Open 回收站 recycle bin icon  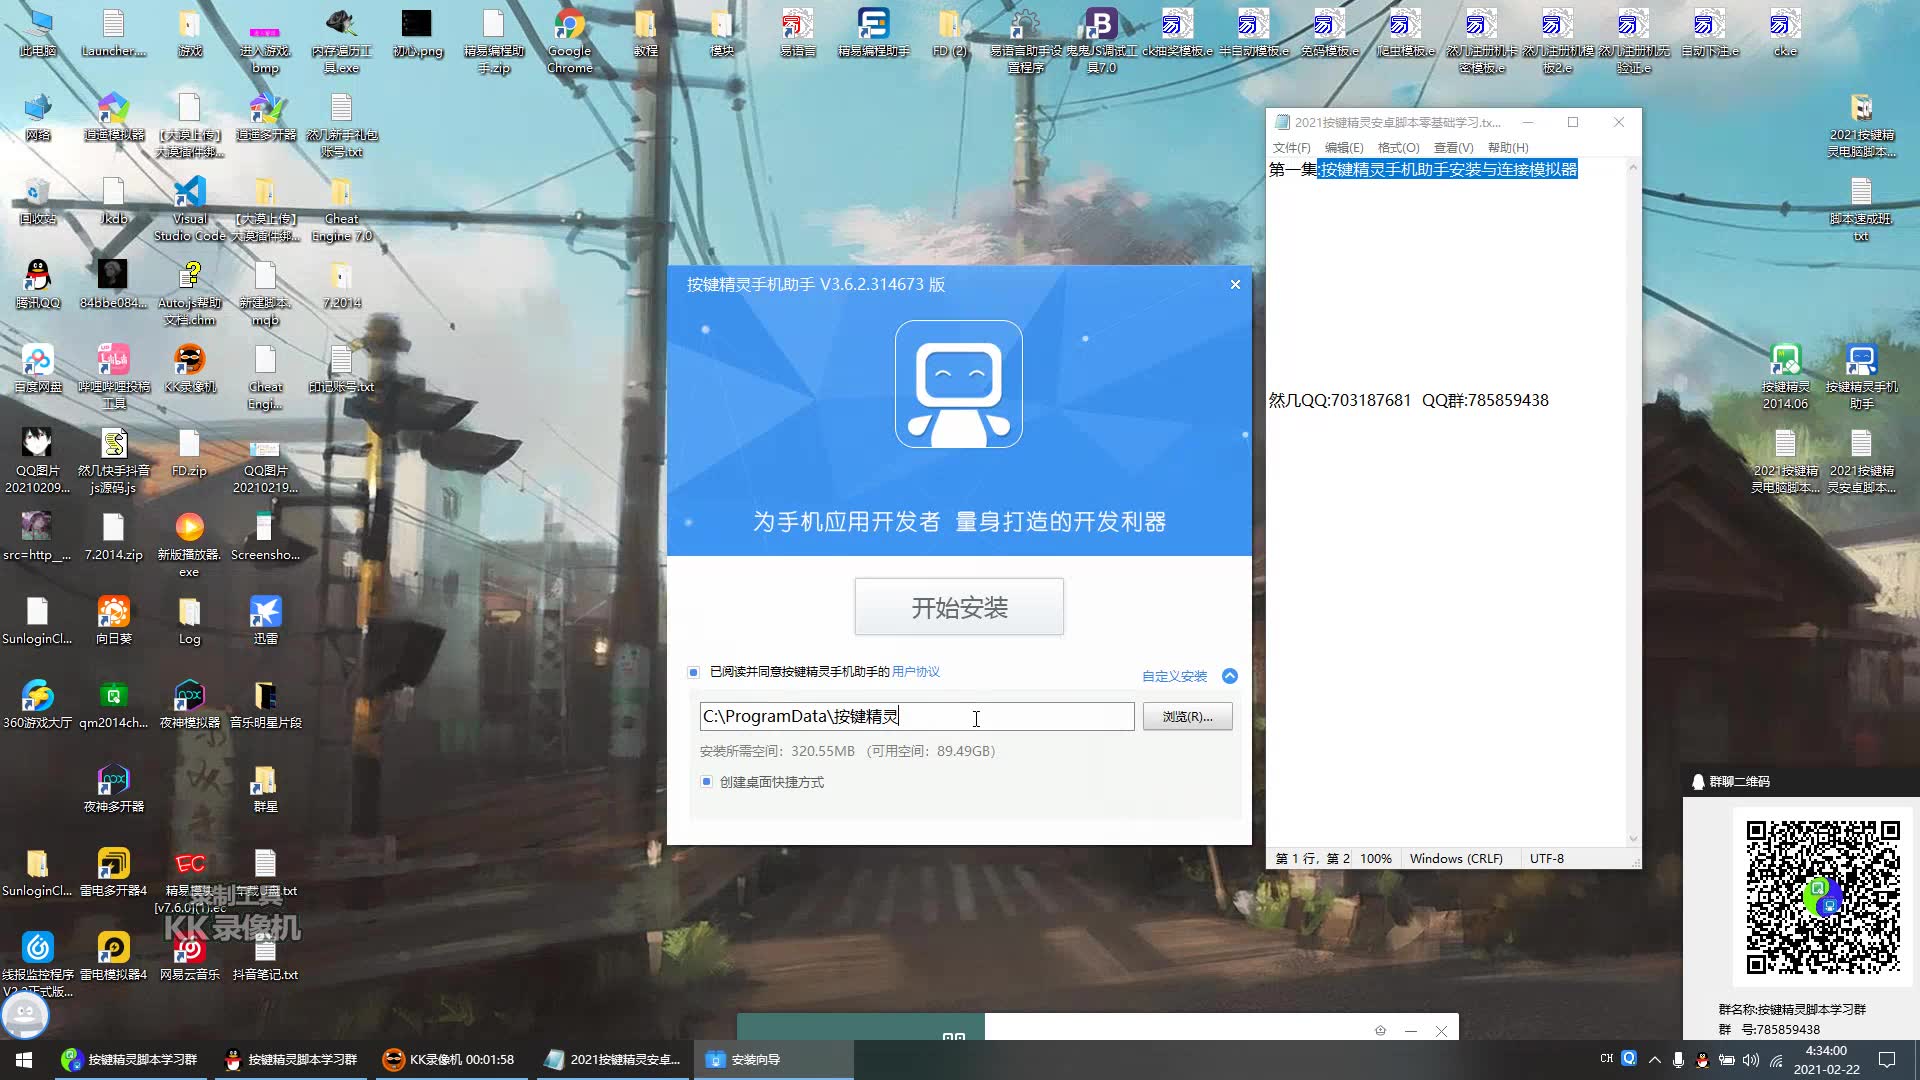(x=38, y=200)
